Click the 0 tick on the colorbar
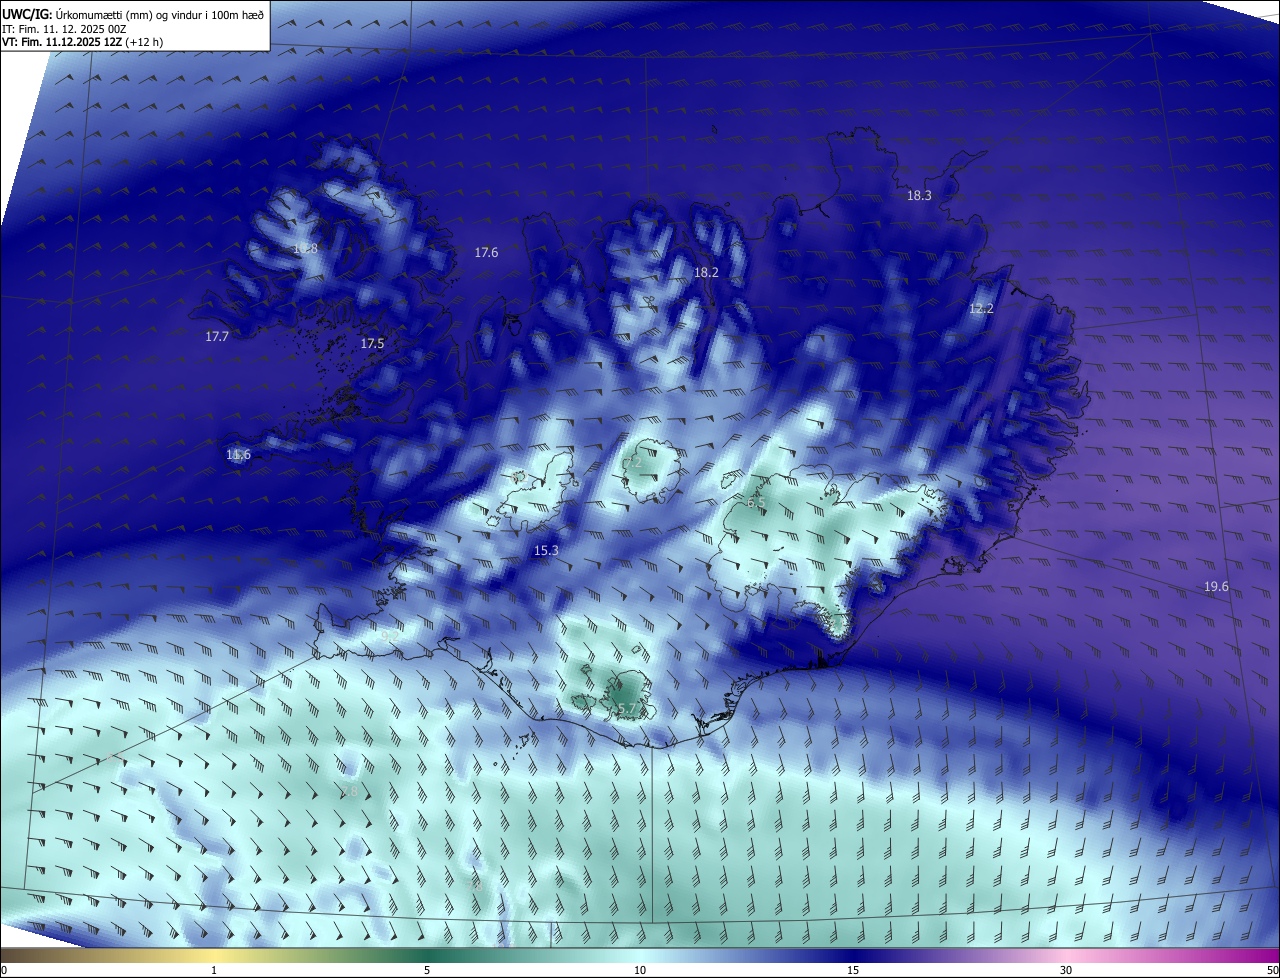The height and width of the screenshot is (978, 1280). pyautogui.click(x=4, y=971)
